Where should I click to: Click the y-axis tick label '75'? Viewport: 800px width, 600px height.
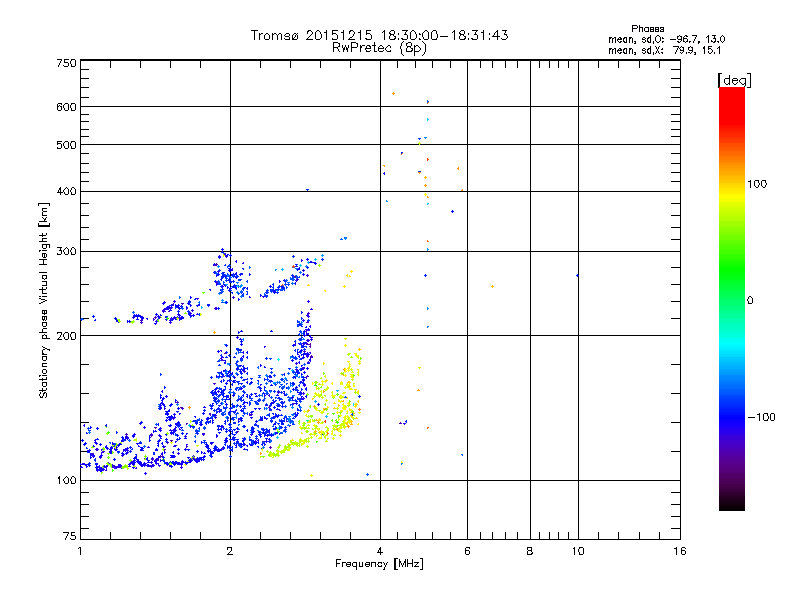point(70,536)
